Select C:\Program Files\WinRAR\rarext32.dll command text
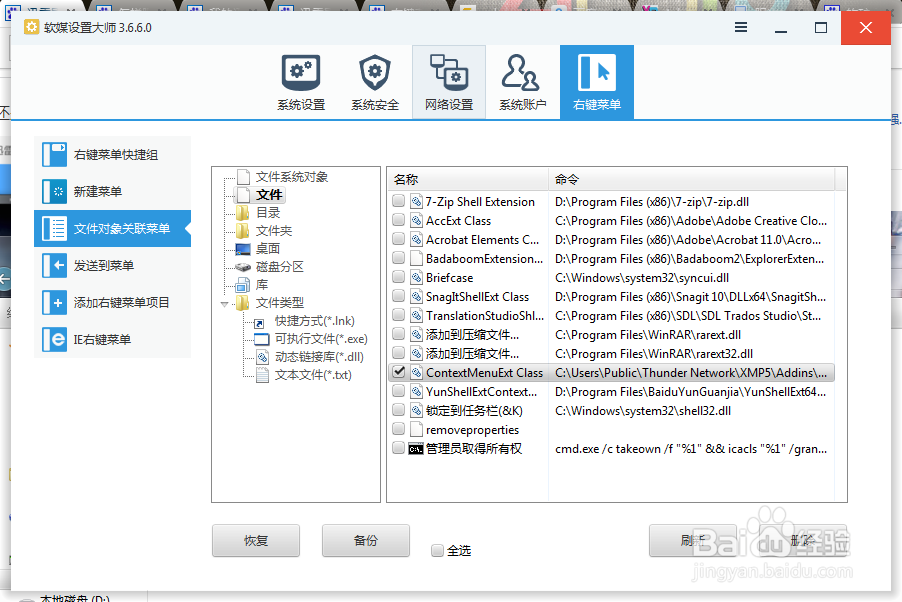902x602 pixels. [654, 354]
